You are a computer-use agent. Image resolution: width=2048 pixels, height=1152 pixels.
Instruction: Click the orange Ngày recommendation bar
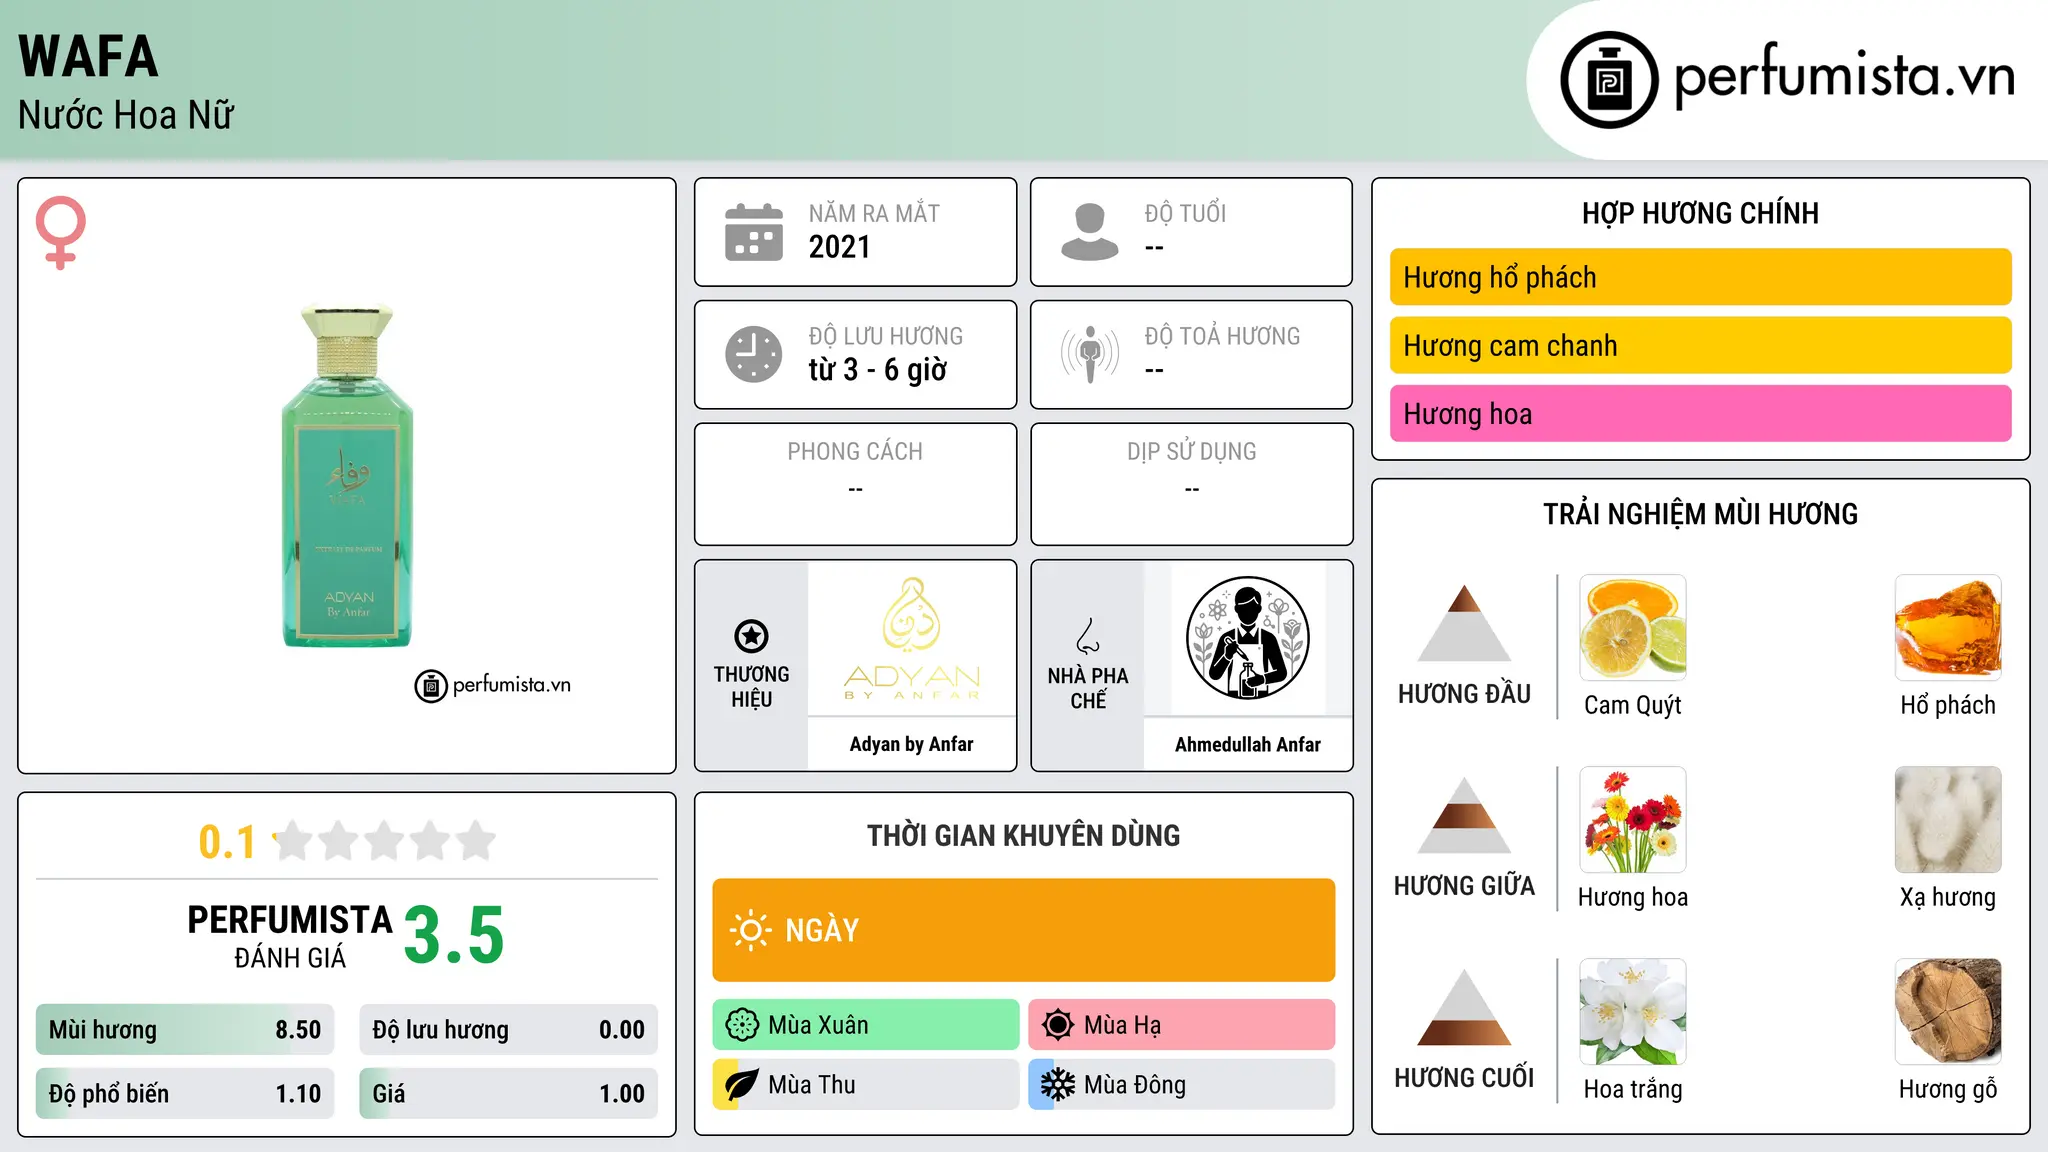coord(1023,930)
